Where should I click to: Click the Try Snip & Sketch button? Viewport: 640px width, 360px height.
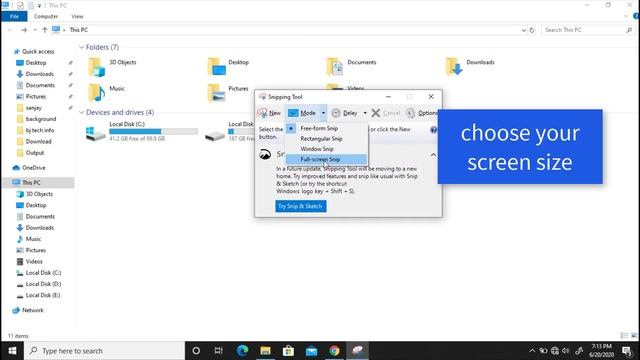click(x=300, y=206)
